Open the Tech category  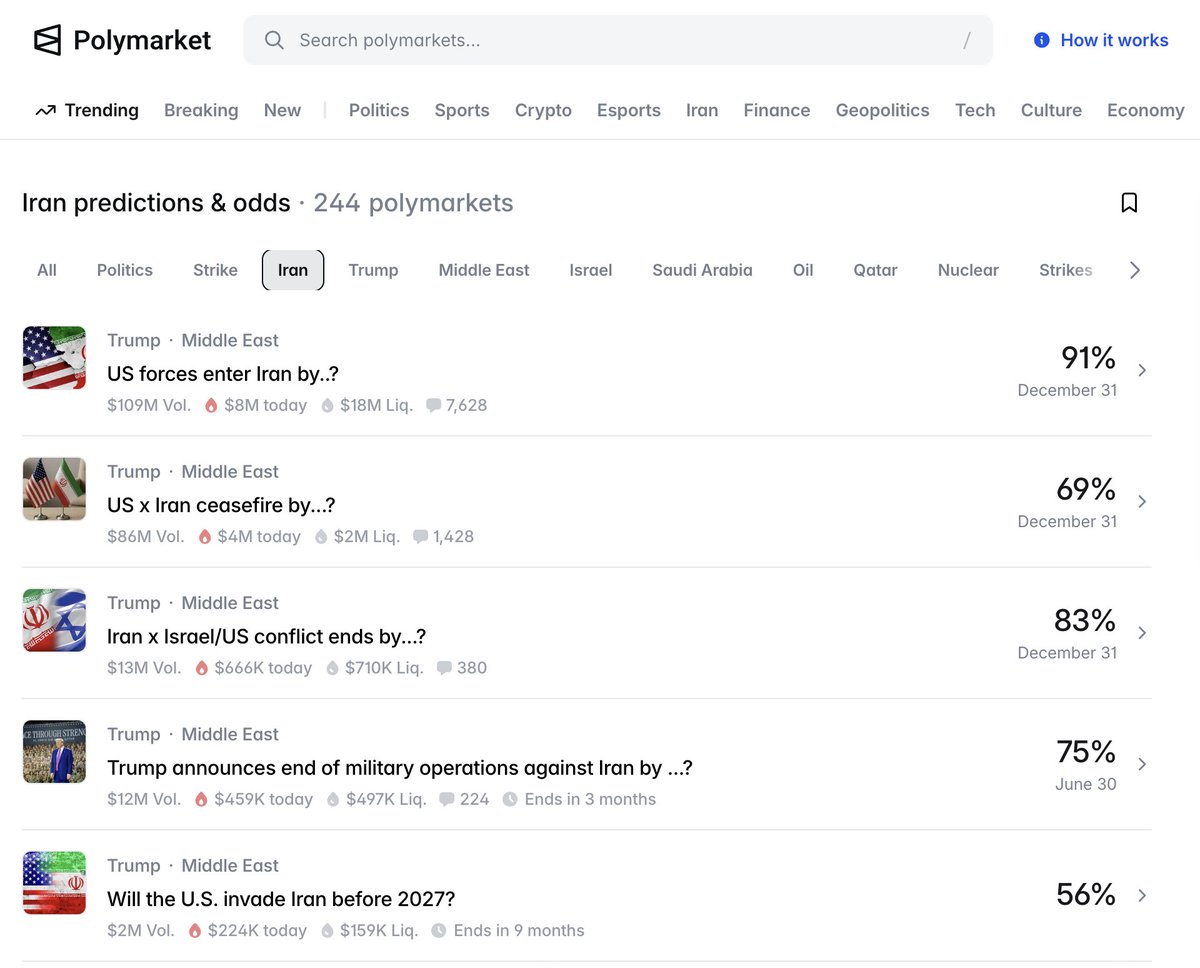[x=975, y=110]
